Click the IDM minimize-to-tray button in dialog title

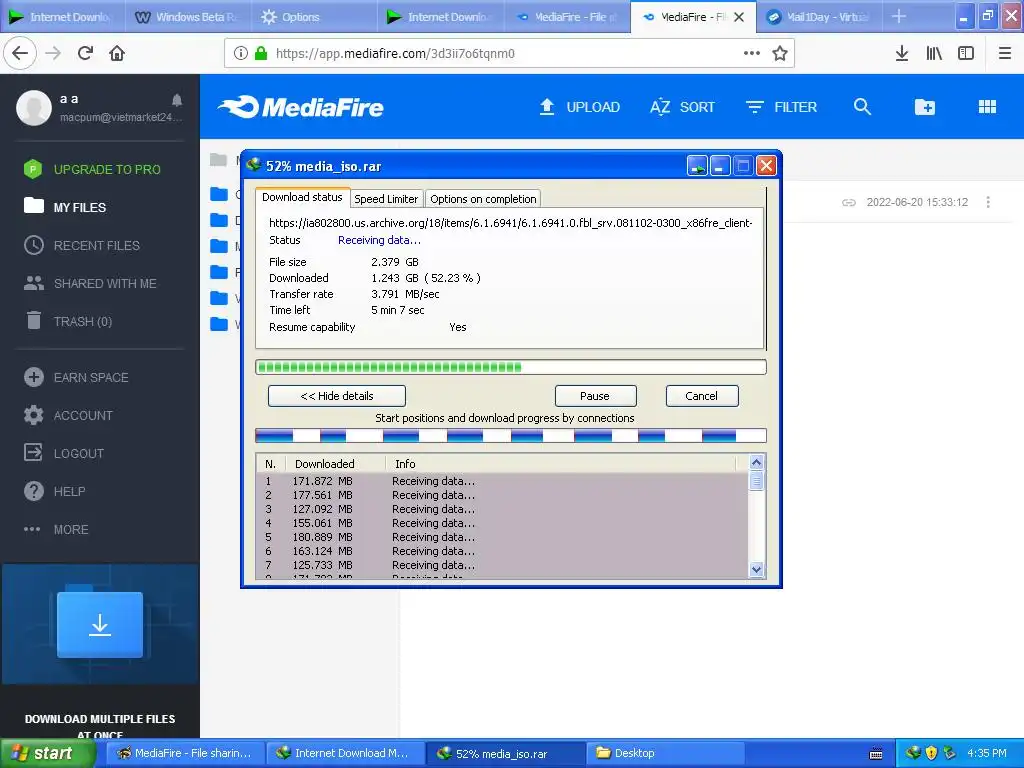click(x=697, y=166)
